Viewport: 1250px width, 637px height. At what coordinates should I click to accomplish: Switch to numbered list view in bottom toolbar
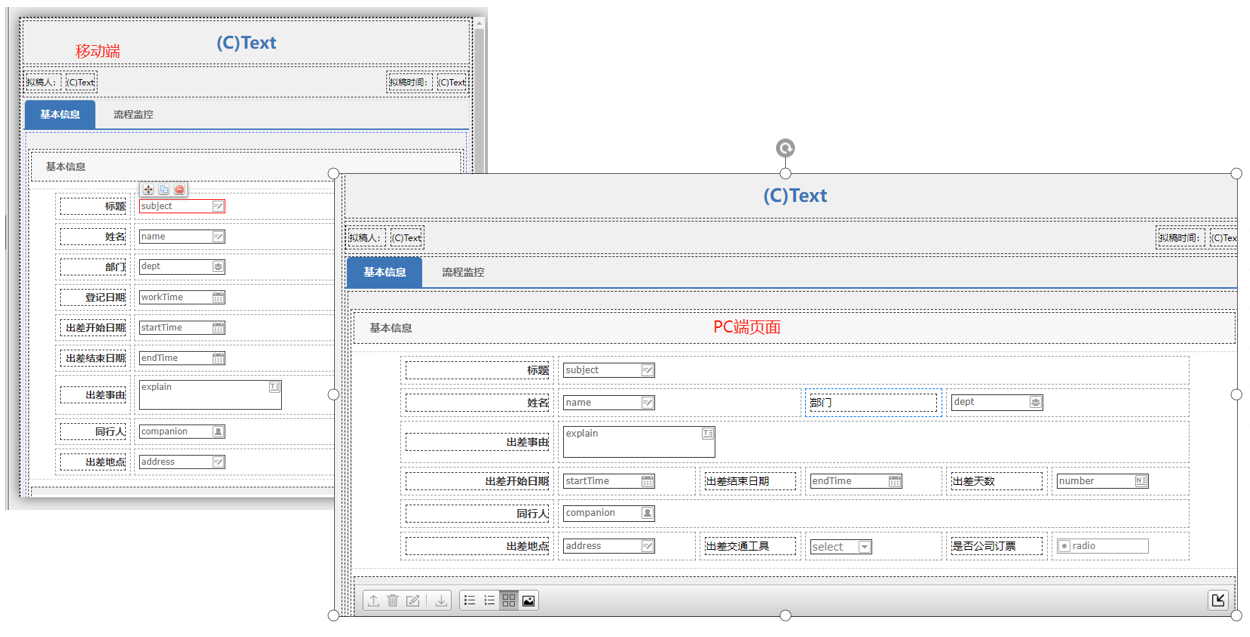[490, 600]
